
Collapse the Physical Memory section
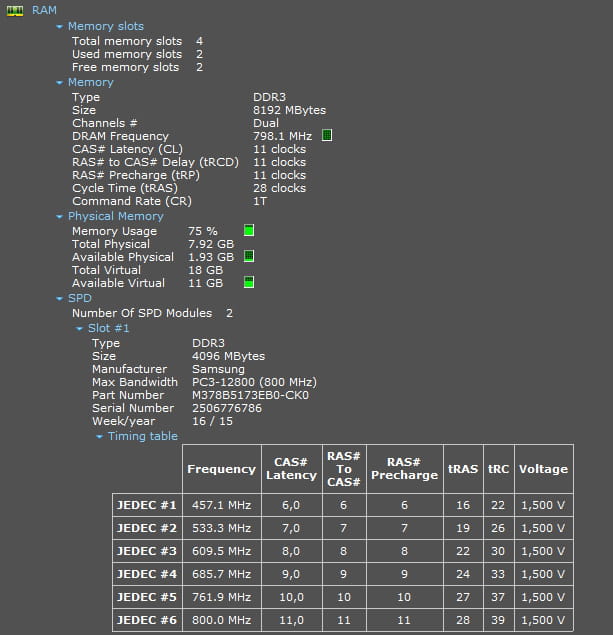click(60, 217)
